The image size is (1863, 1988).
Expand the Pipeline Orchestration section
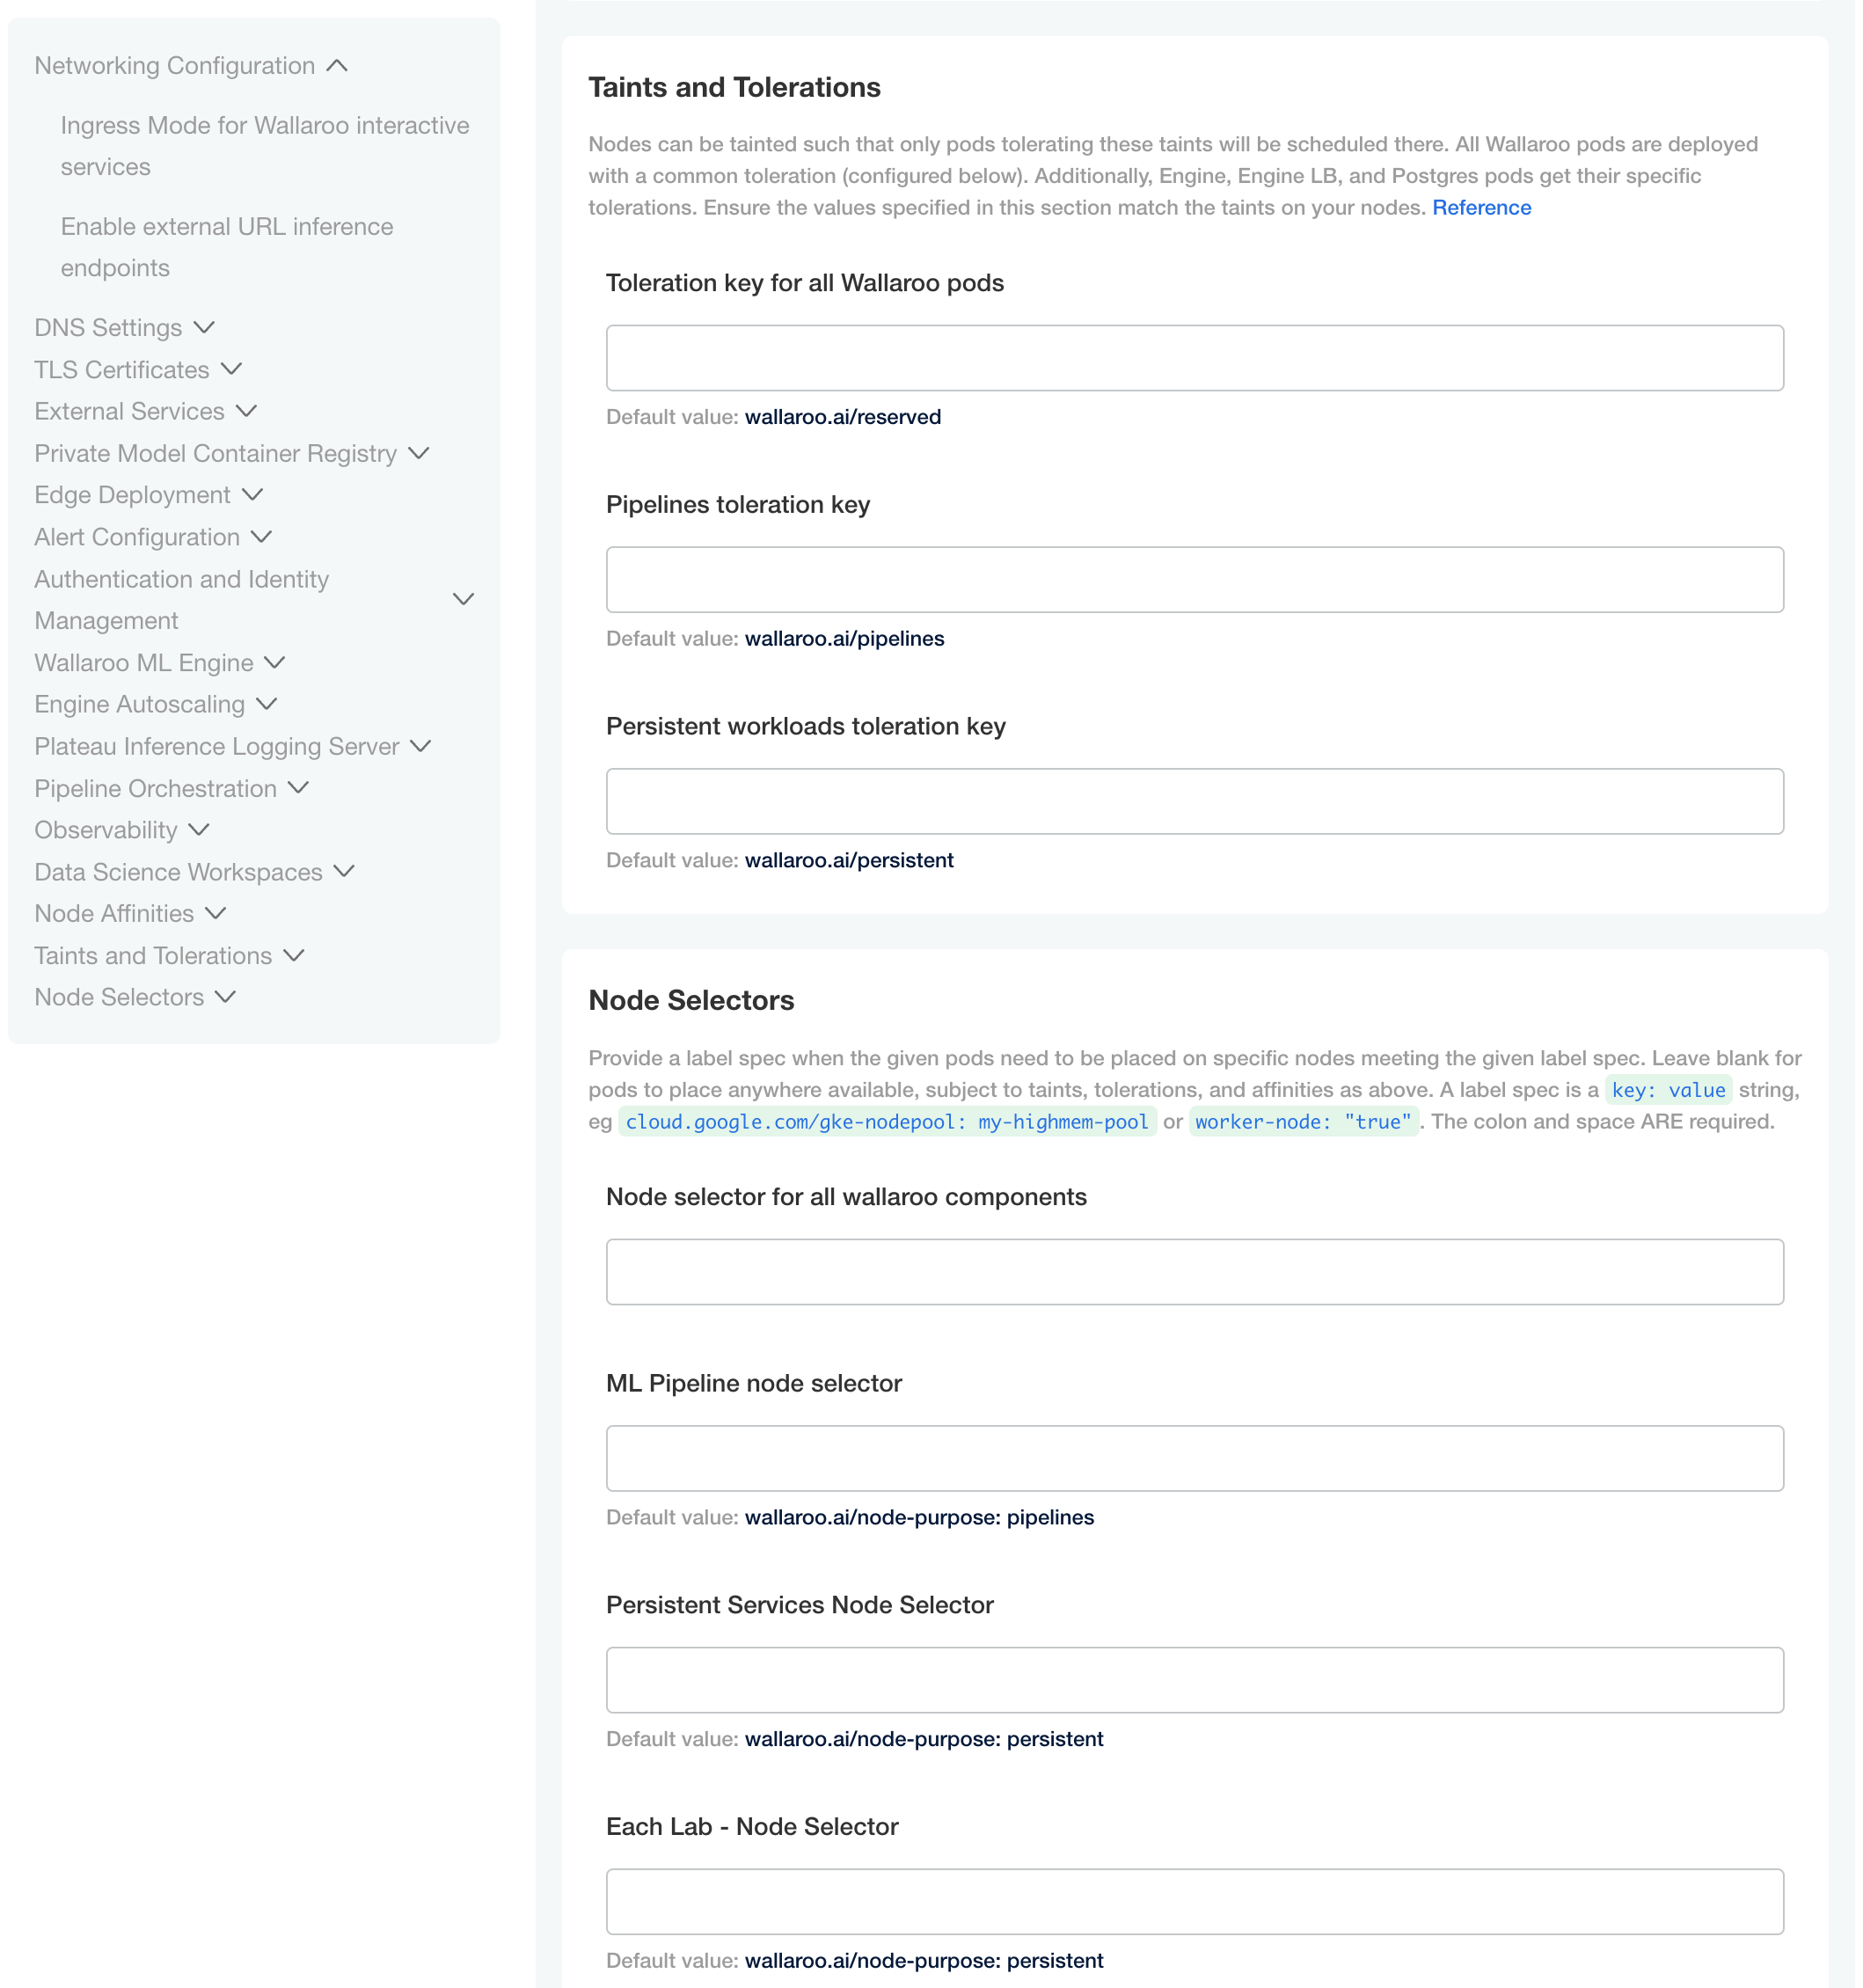[x=155, y=788]
